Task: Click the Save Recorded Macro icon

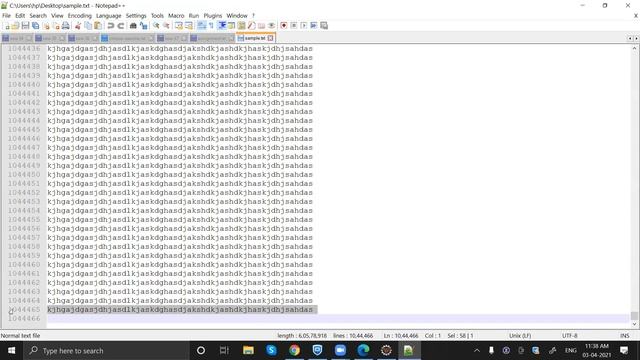Action: (324, 26)
